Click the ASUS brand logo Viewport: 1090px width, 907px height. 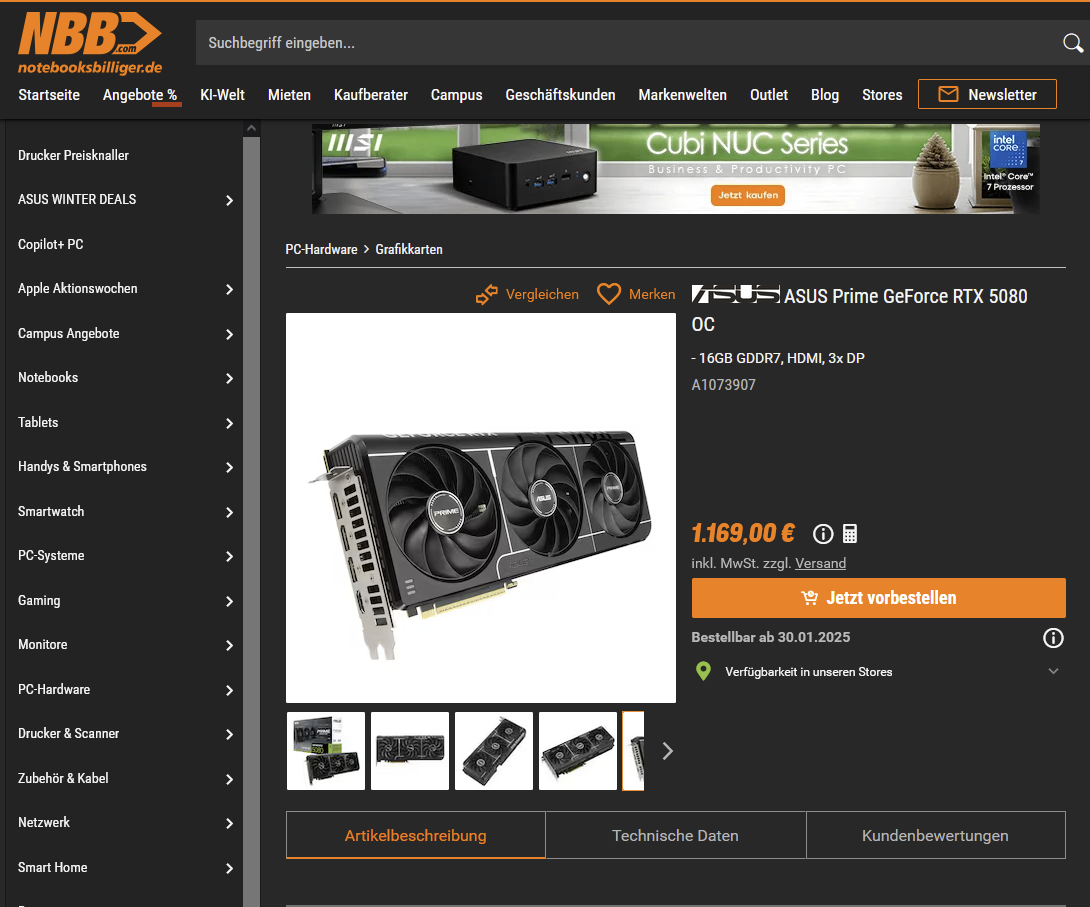735,295
